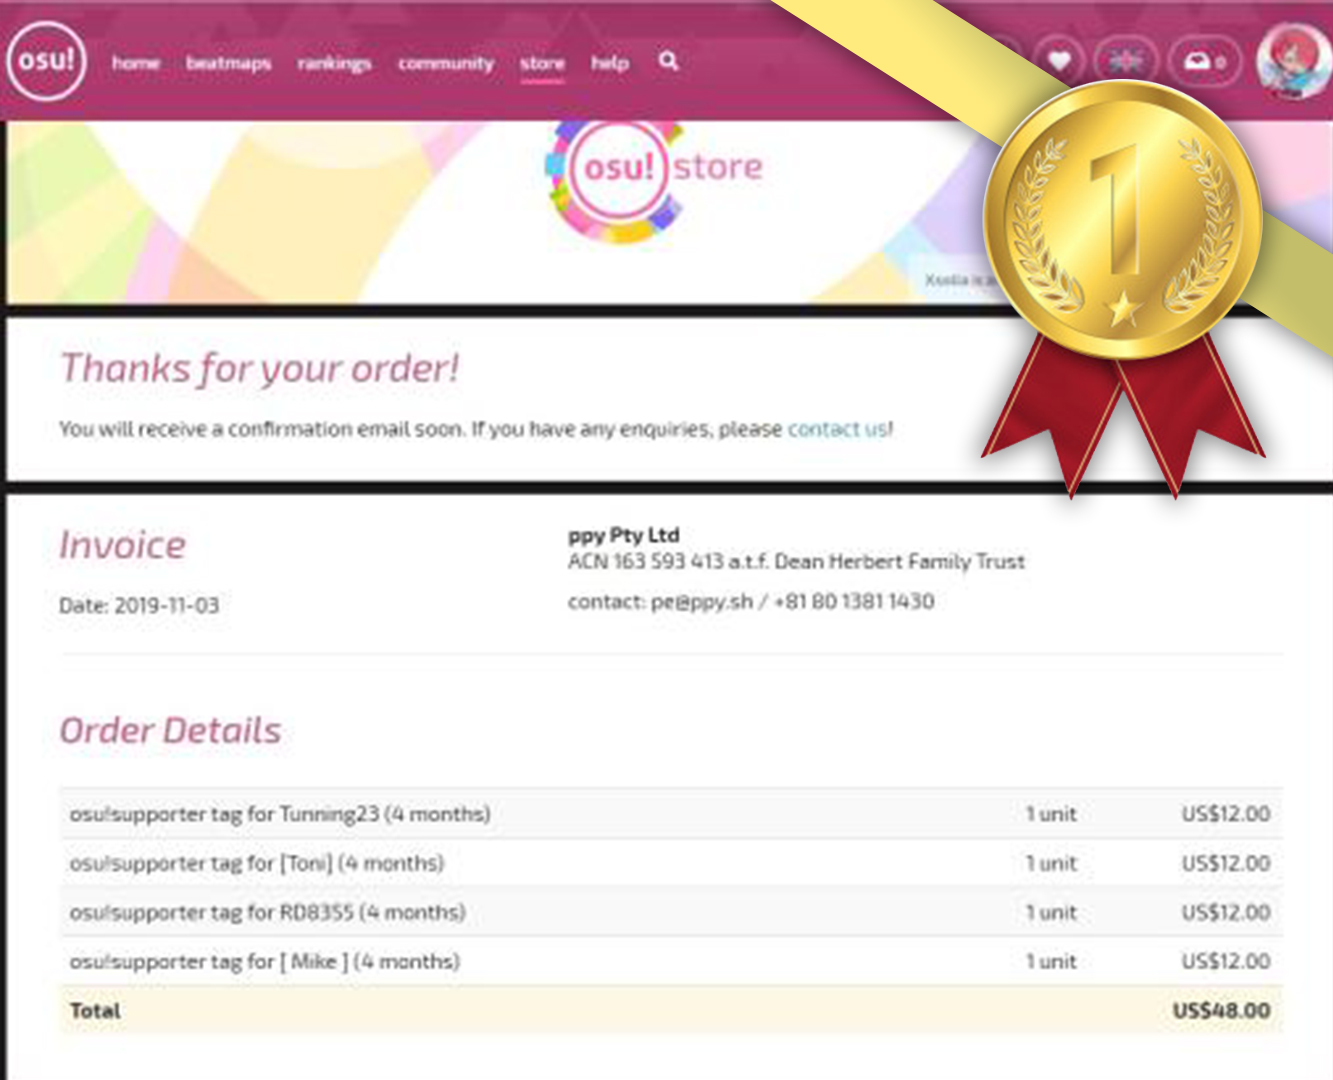
Task: Click '1 unit' in the Tunning23 row
Action: coord(1052,814)
